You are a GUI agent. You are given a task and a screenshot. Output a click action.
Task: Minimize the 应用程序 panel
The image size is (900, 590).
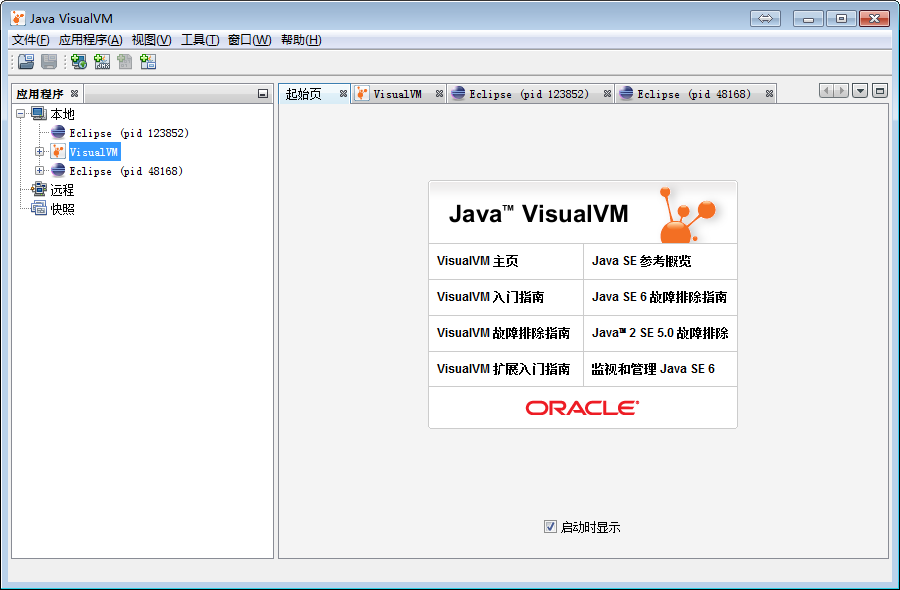pos(263,94)
